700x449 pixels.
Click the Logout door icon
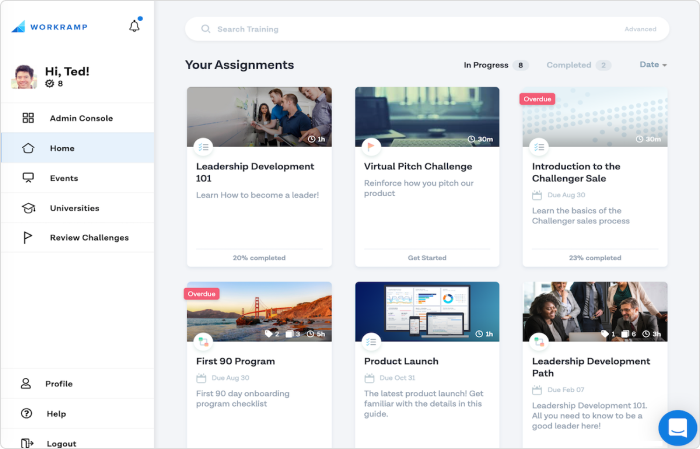point(27,443)
